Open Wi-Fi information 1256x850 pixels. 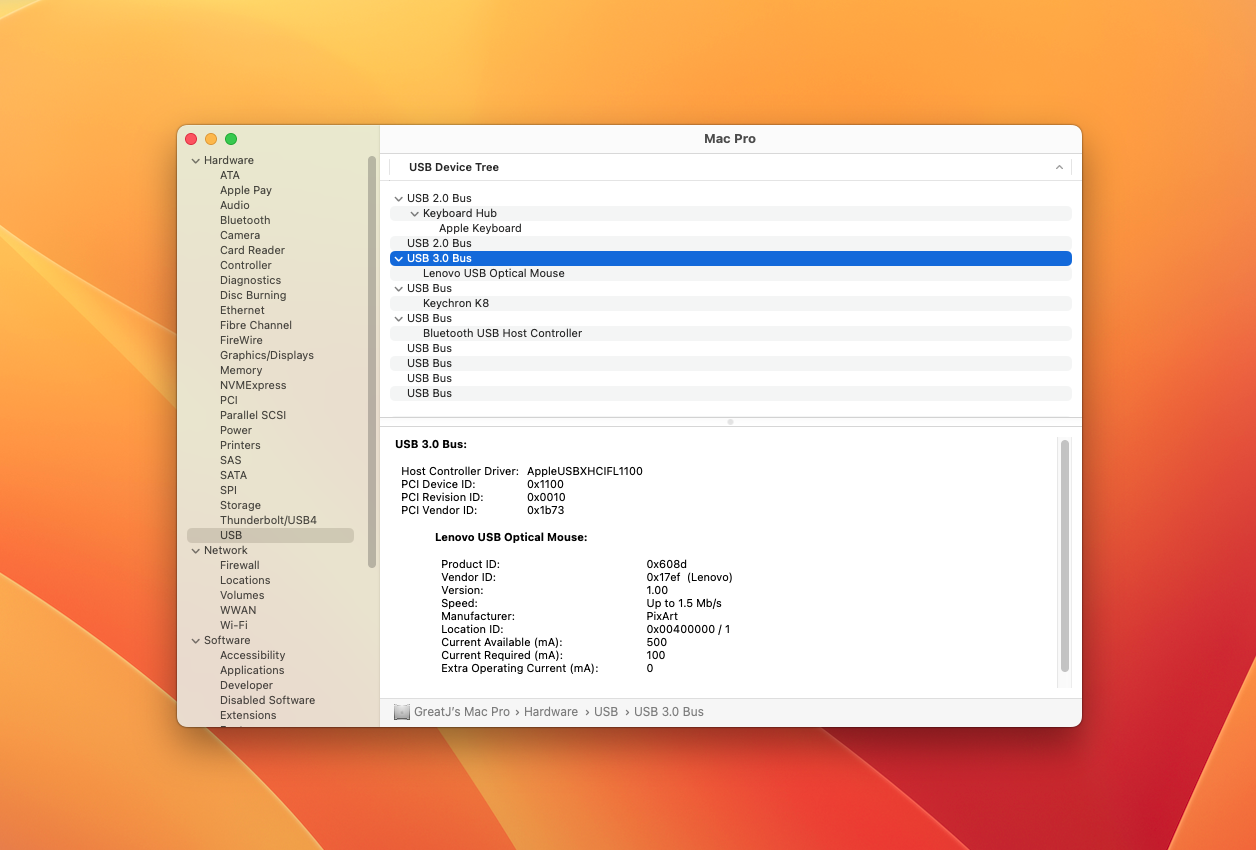pyautogui.click(x=234, y=625)
